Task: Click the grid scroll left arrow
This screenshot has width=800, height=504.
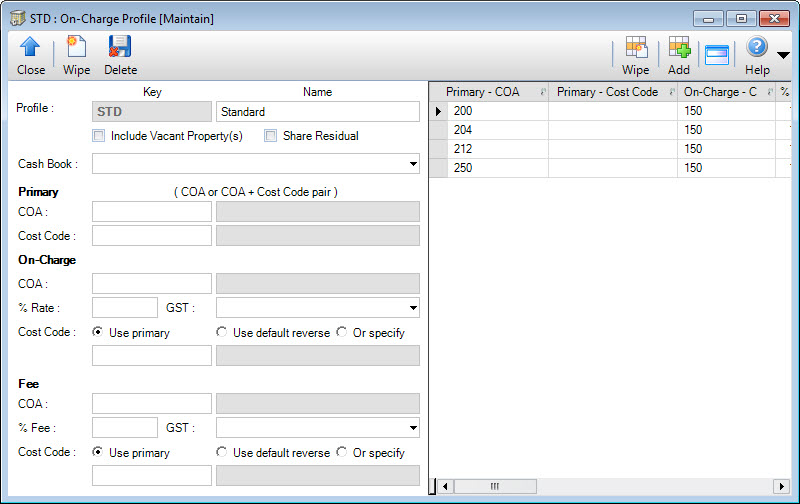Action: pyautogui.click(x=445, y=486)
